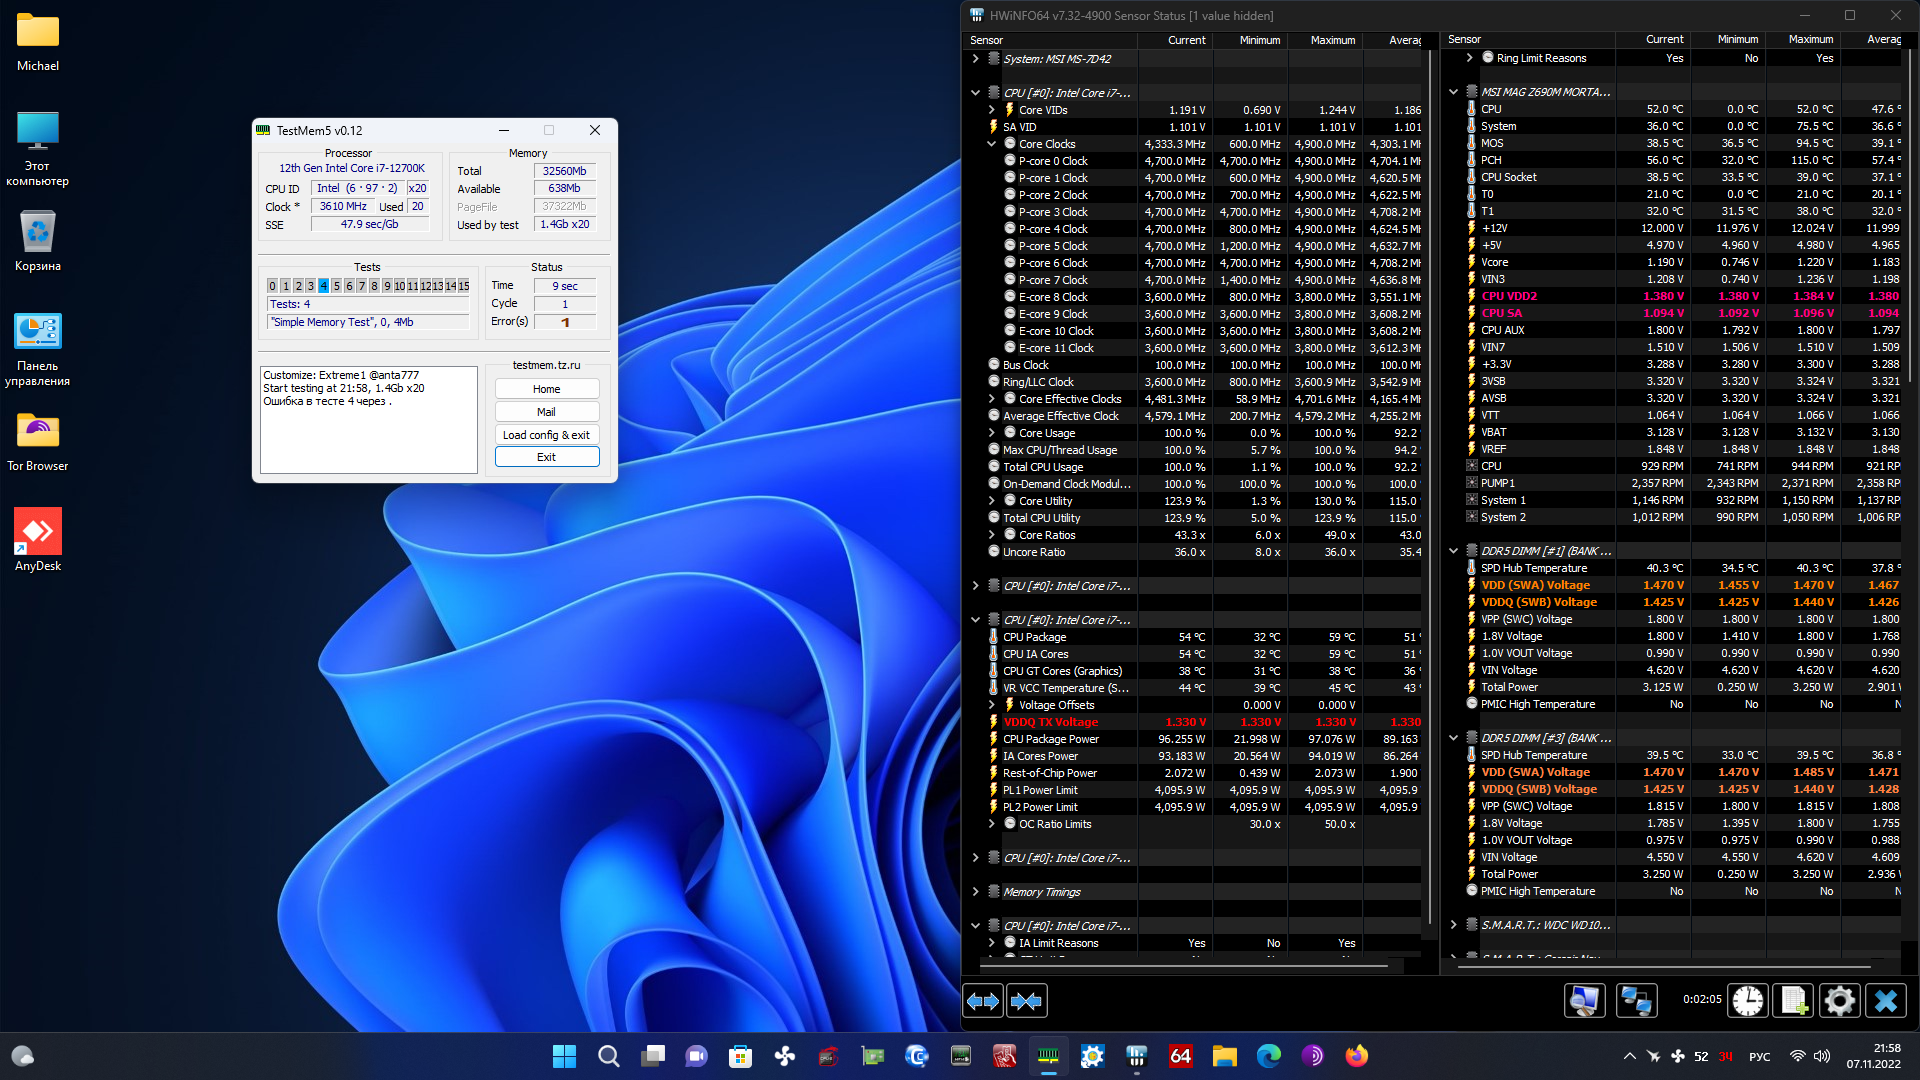Open HWiNFO remote monitoring network icon

pyautogui.click(x=1636, y=1001)
